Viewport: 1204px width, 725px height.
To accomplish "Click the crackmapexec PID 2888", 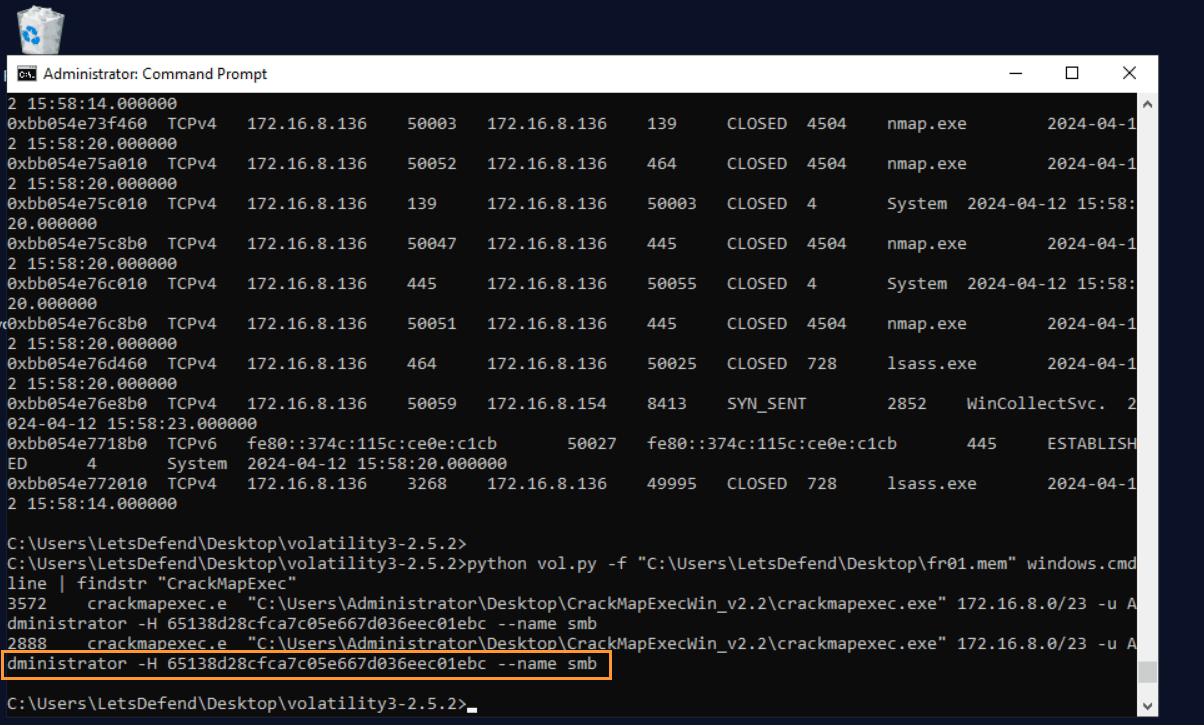I will [x=27, y=644].
